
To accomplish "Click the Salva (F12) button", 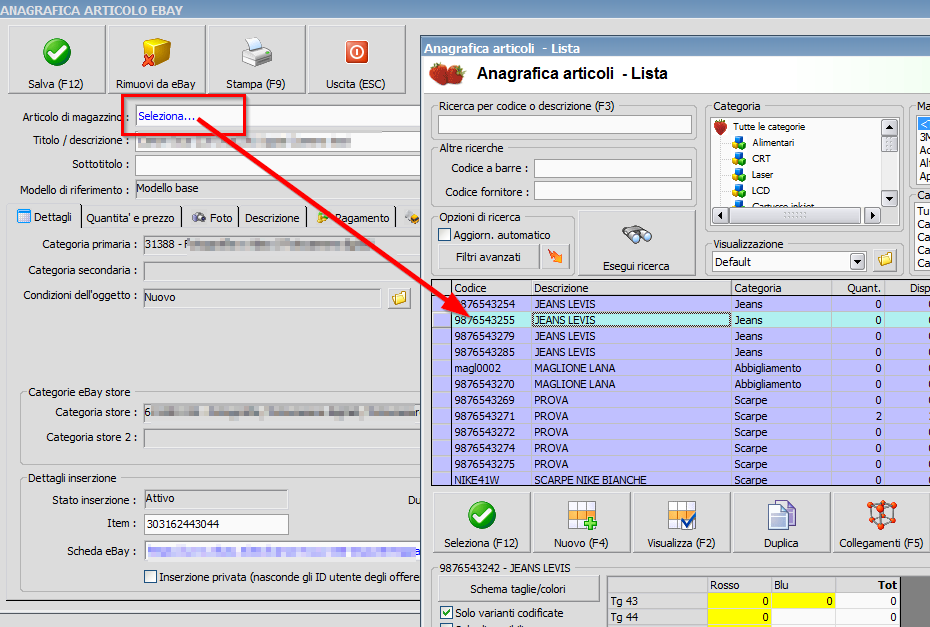I will pos(56,60).
